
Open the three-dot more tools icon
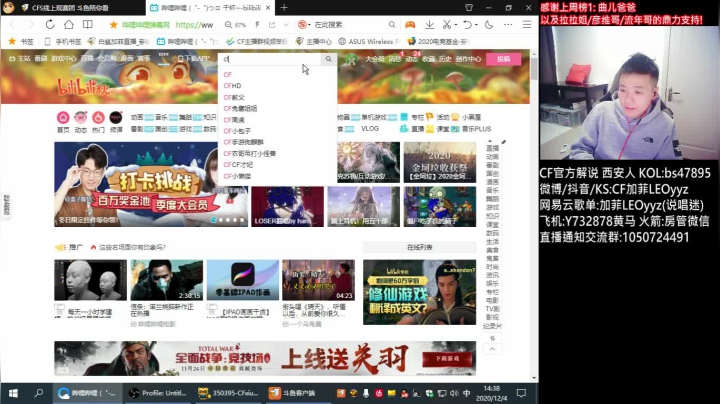(x=508, y=25)
